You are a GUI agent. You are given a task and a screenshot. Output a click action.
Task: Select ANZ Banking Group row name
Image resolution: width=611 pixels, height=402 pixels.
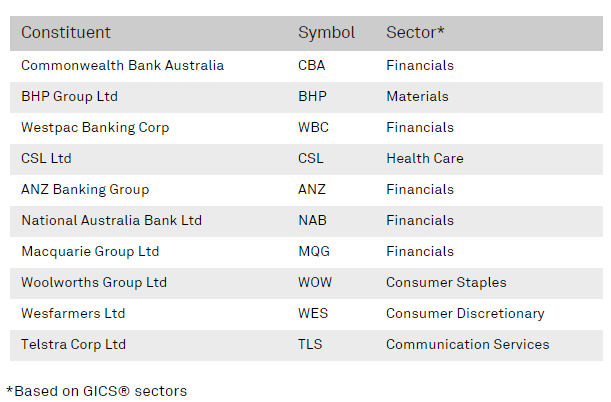coord(85,190)
